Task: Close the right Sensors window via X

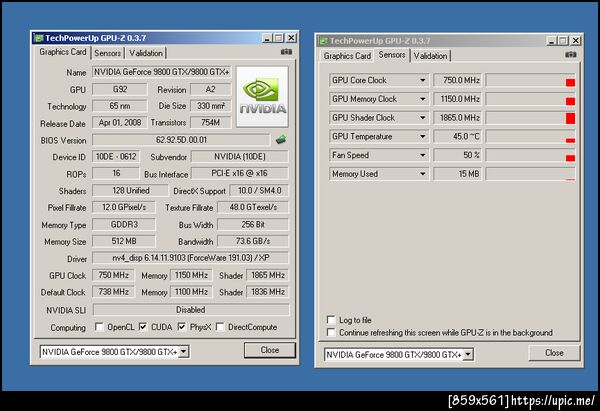Action: coord(576,41)
